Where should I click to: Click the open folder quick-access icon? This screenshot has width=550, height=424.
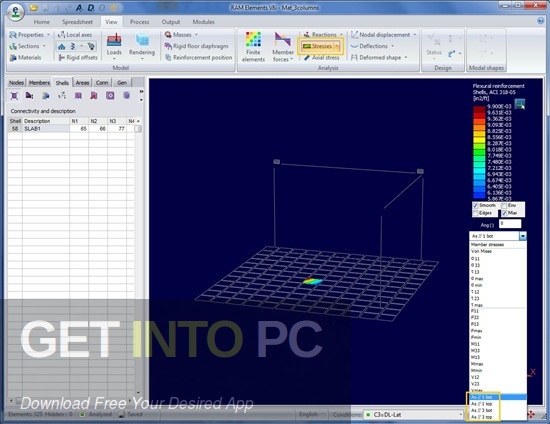coord(34,8)
